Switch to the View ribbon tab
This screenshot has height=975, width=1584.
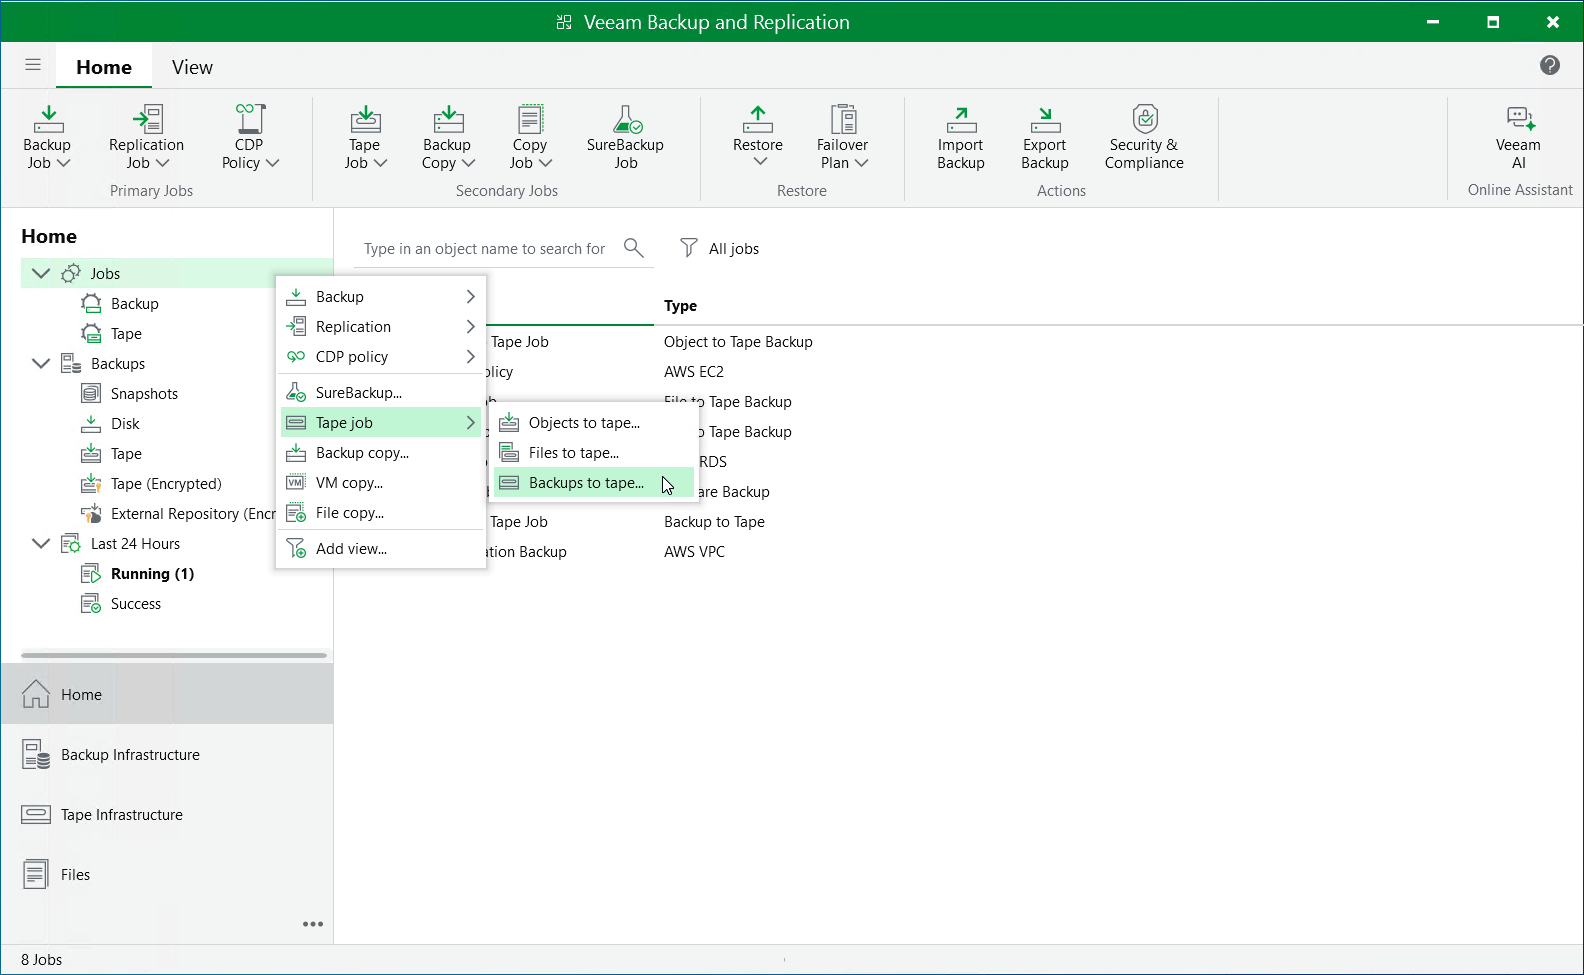tap(192, 67)
